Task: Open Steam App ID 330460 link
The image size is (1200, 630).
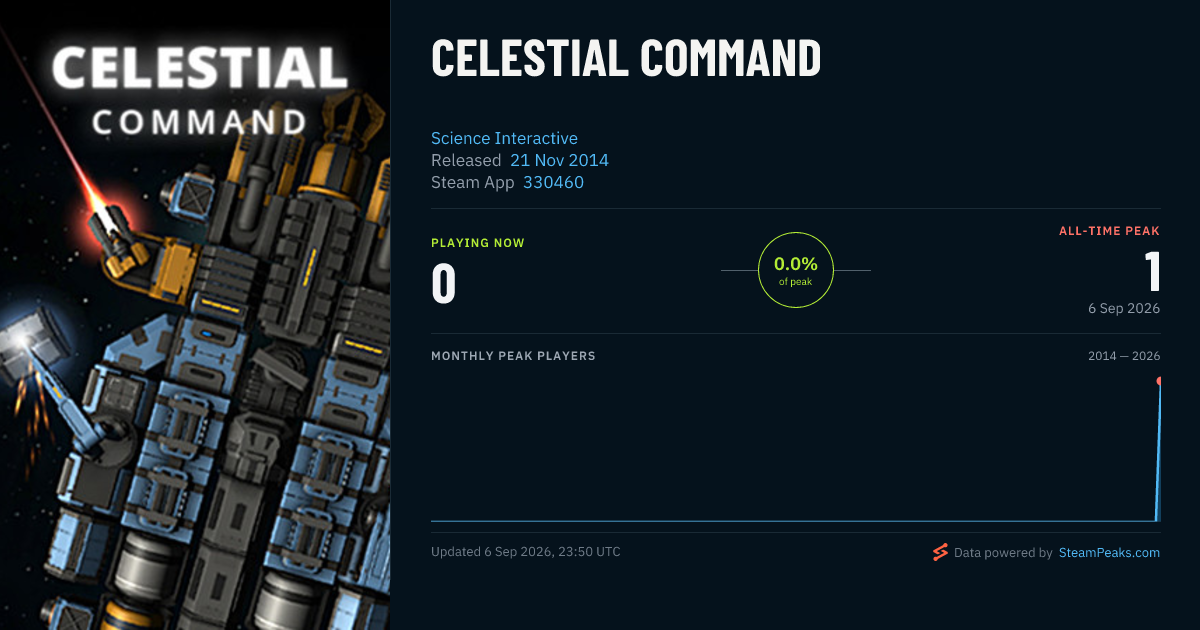Action: 553,182
